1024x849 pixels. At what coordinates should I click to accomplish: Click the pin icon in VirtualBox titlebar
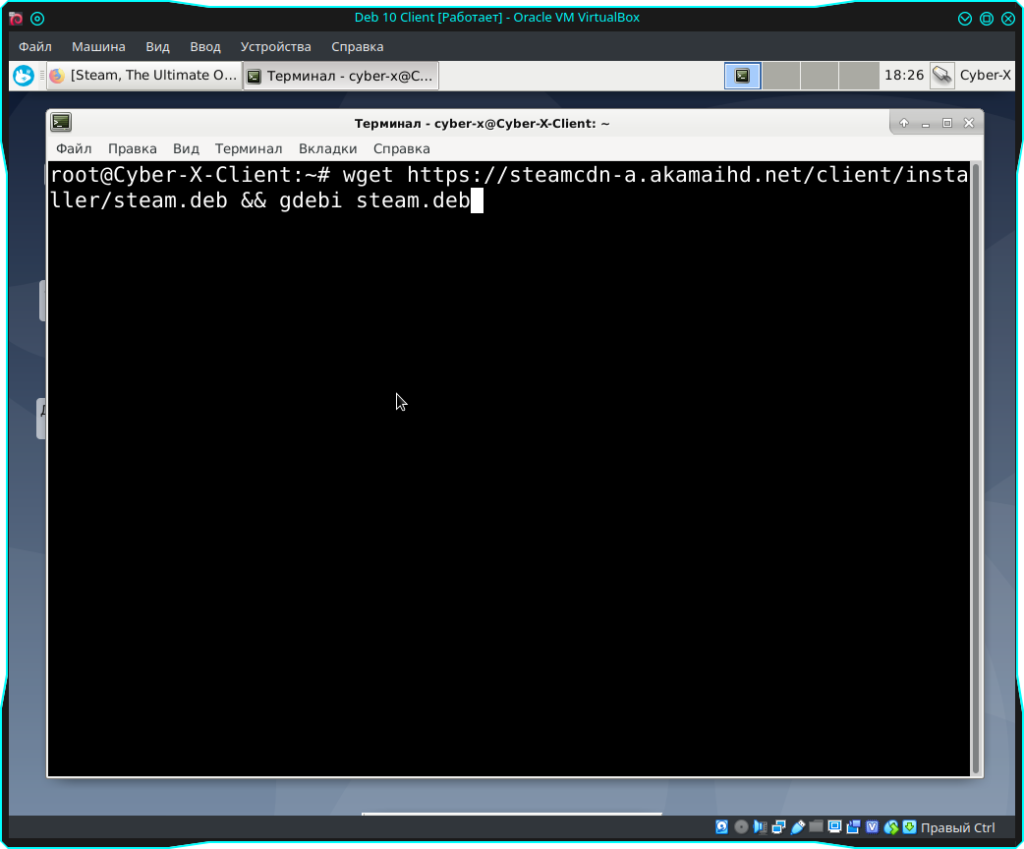pyautogui.click(x=37, y=18)
